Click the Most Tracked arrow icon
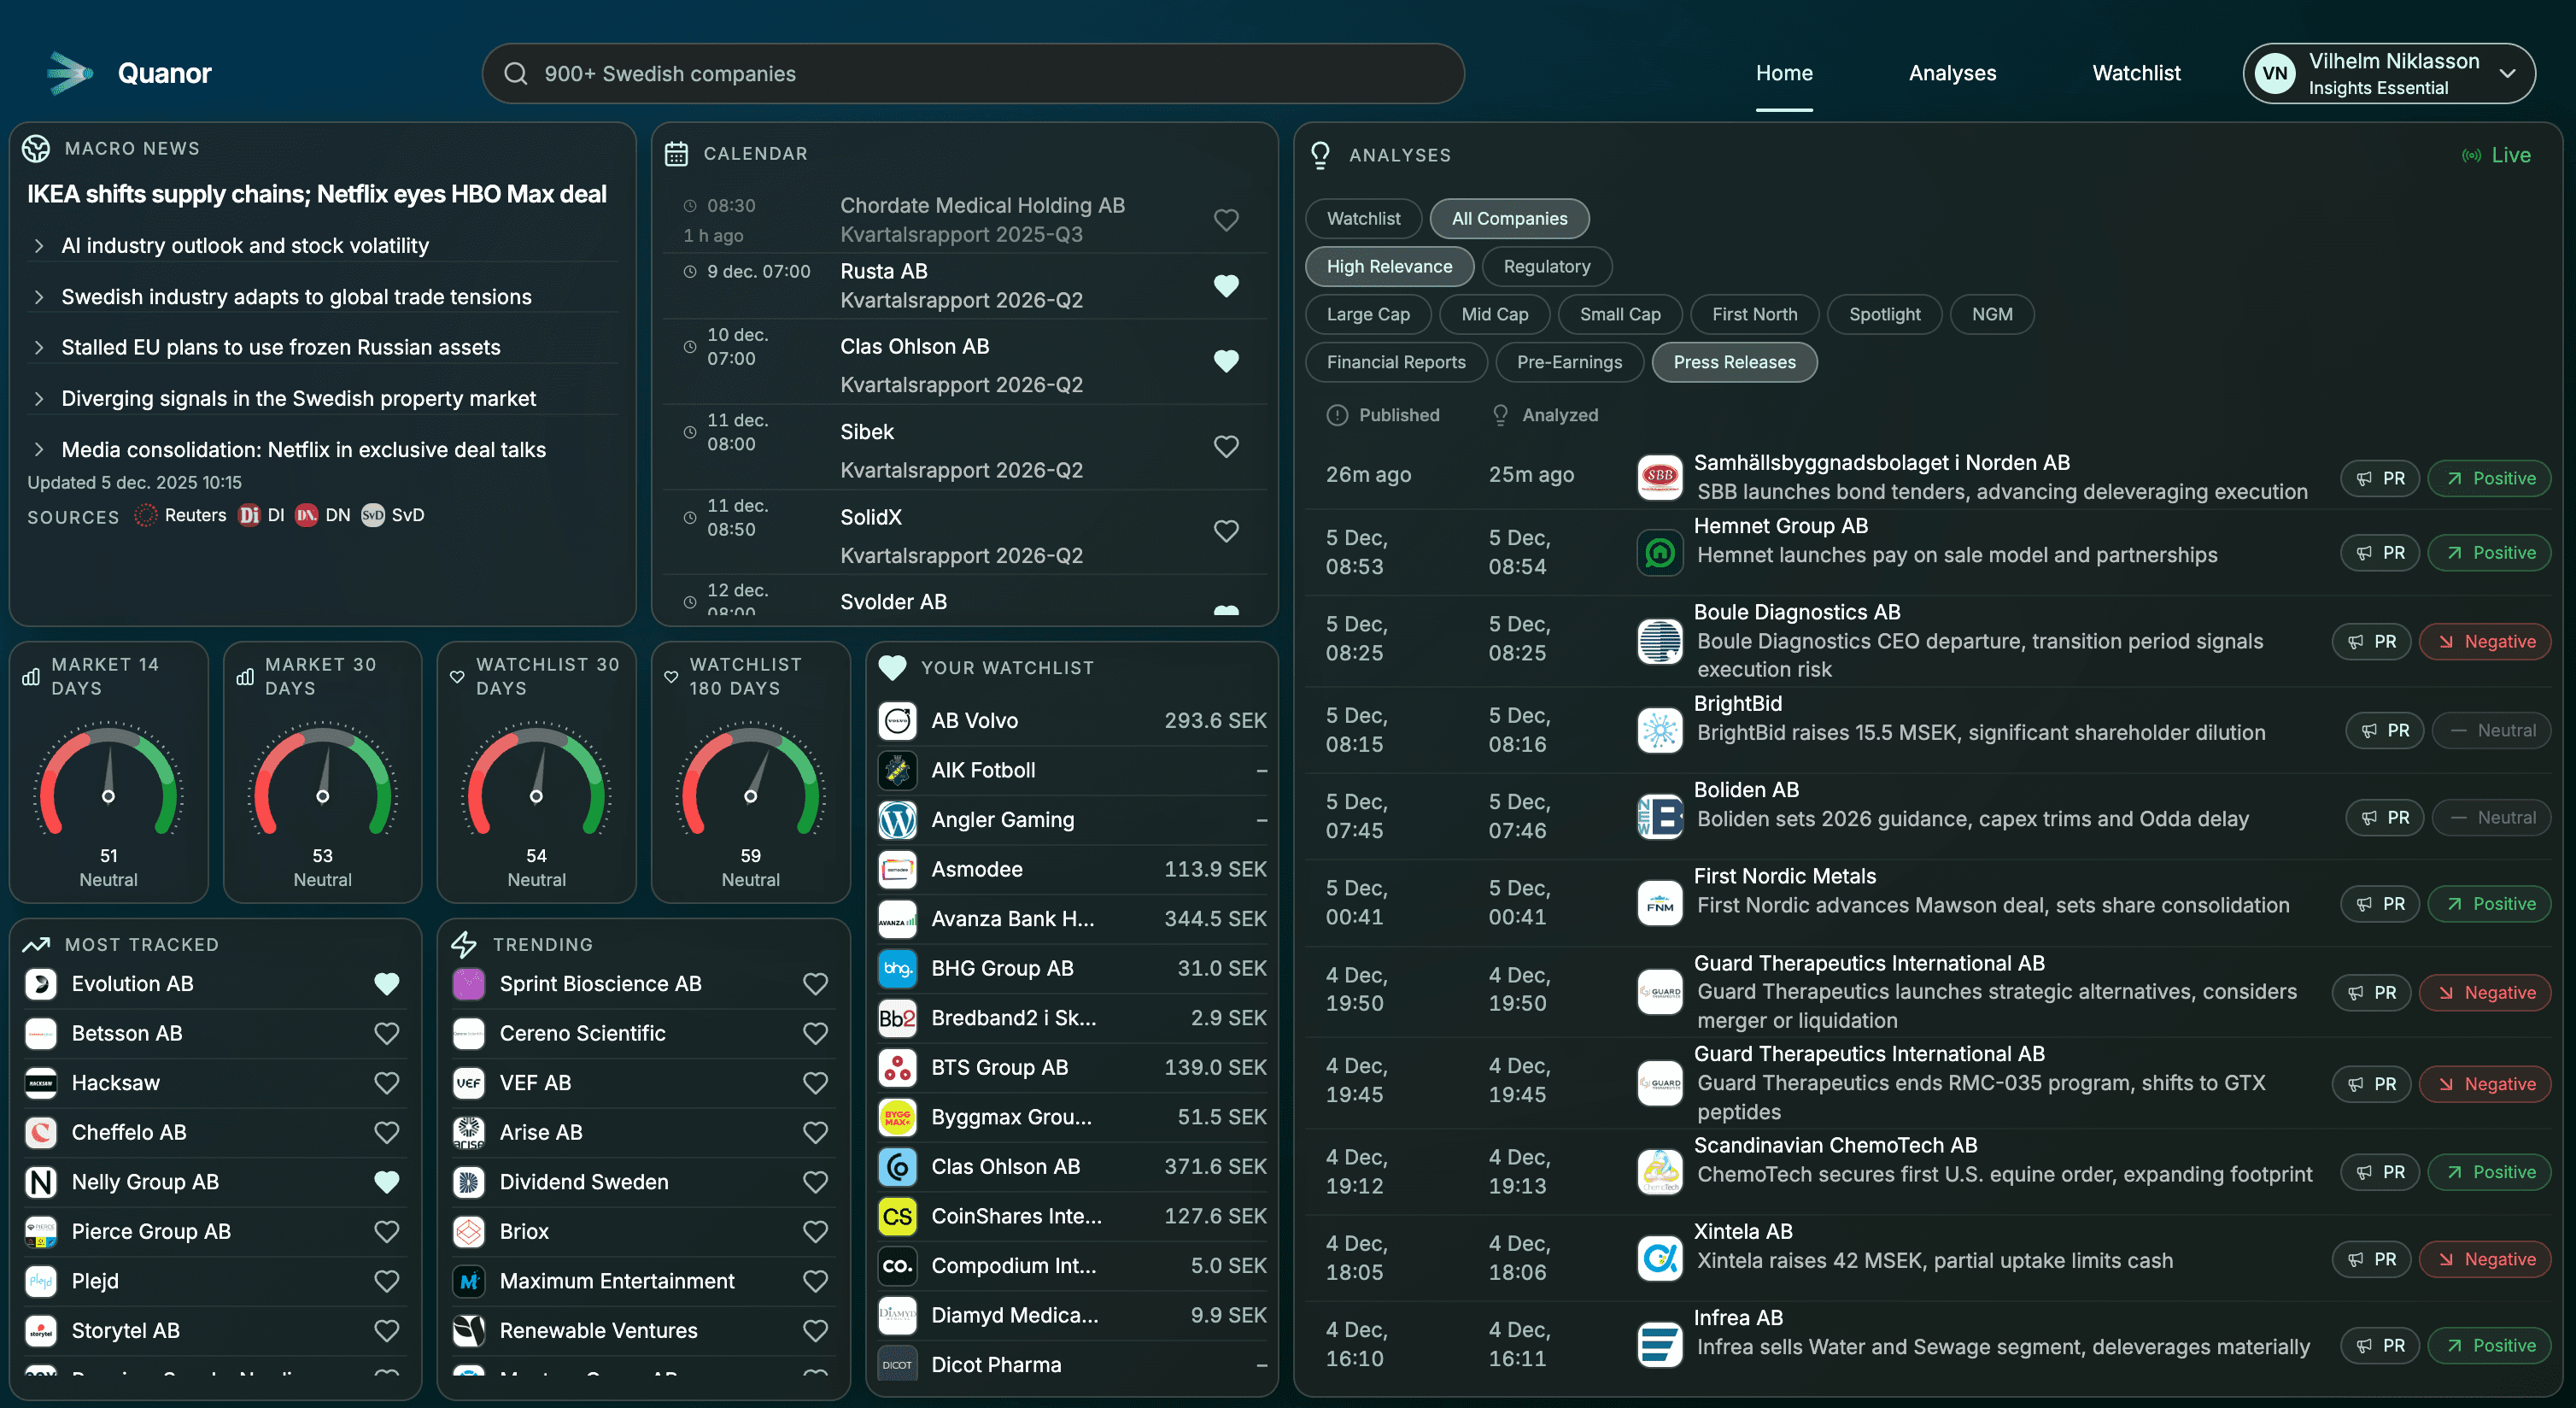 pos(37,943)
